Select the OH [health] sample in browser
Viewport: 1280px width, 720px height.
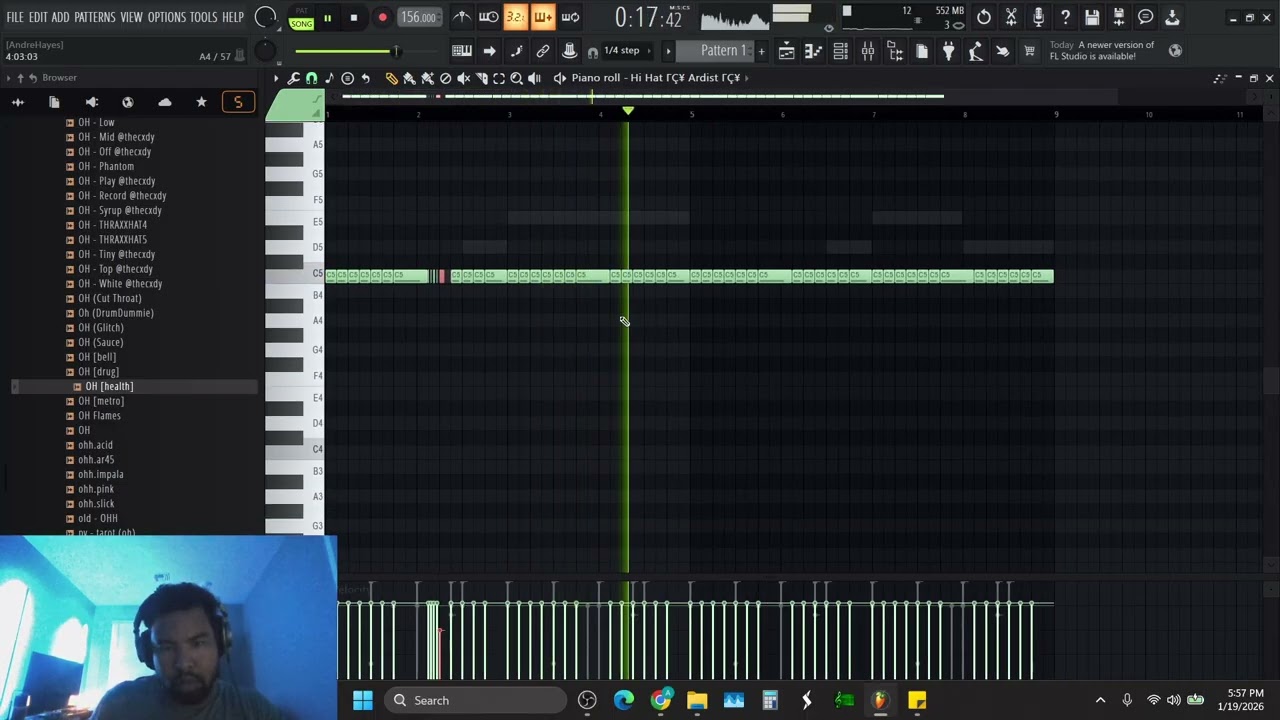(x=109, y=386)
